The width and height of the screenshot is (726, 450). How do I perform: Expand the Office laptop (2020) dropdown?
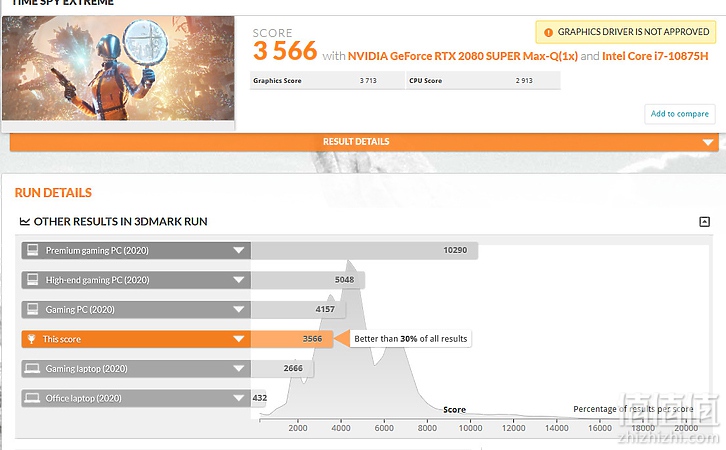tap(238, 398)
